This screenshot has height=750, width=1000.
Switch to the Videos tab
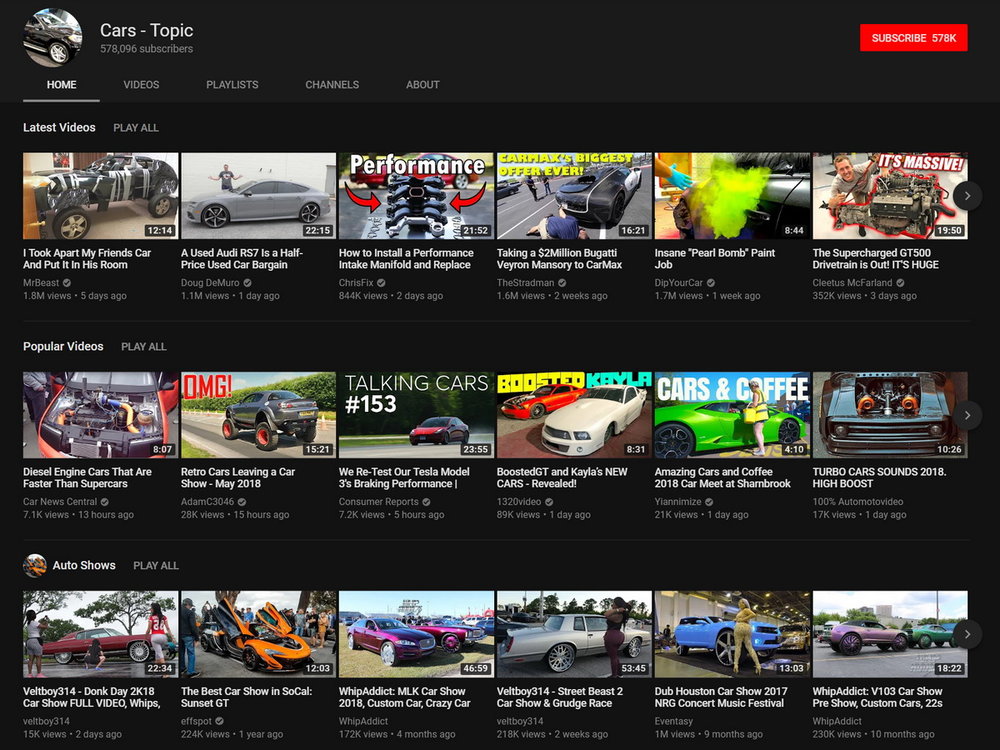(141, 85)
